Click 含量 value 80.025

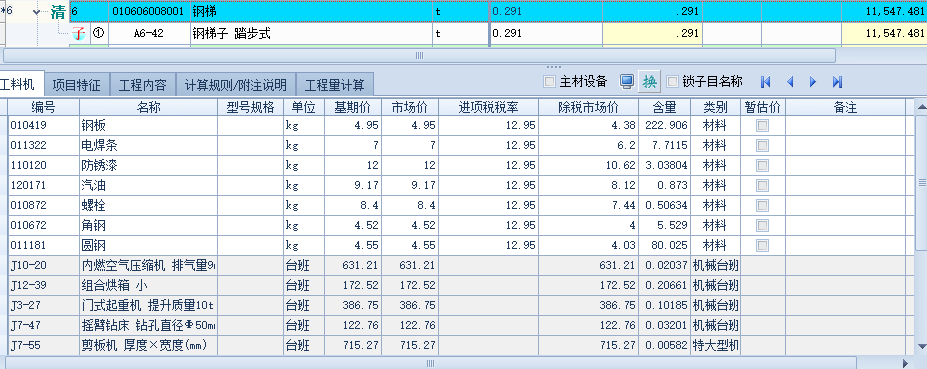(665, 245)
